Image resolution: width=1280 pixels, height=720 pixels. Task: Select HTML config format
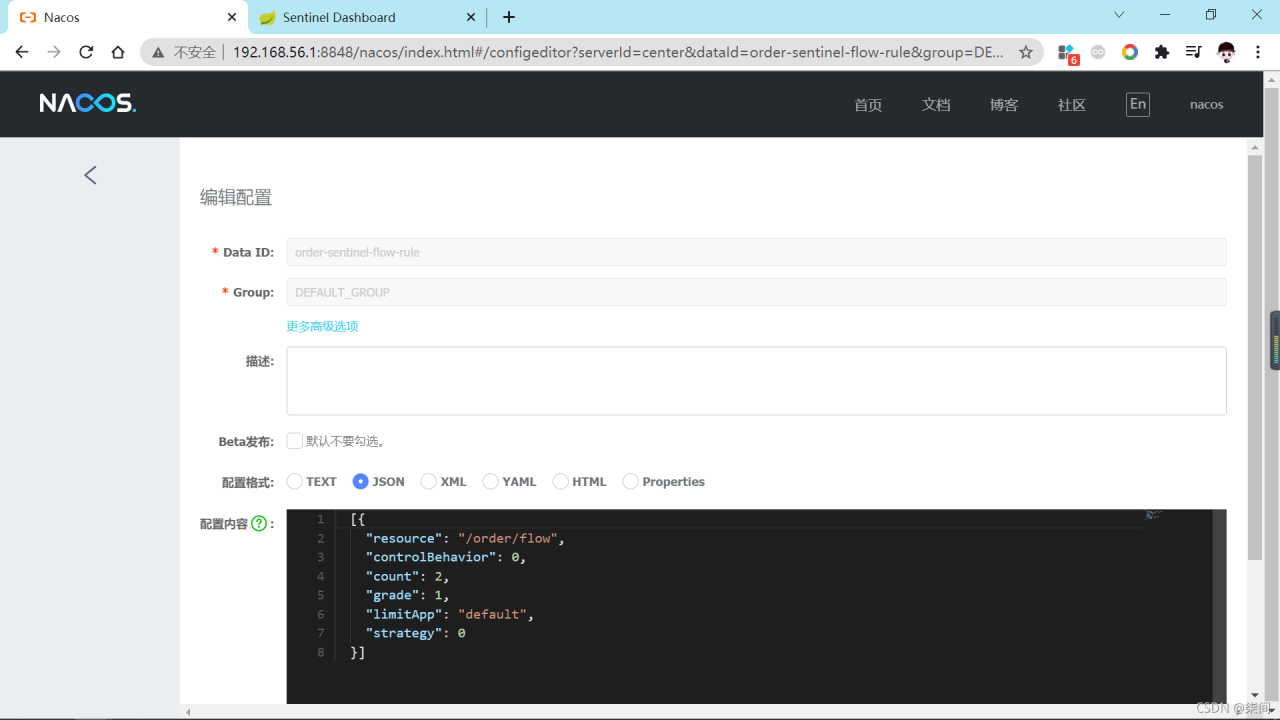[x=560, y=481]
